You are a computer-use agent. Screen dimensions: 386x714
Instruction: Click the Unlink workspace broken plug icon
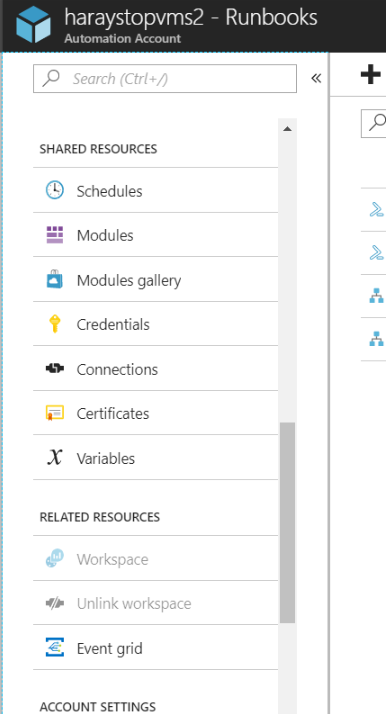55,603
